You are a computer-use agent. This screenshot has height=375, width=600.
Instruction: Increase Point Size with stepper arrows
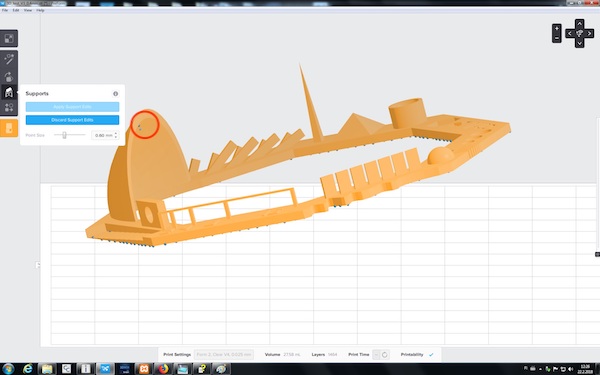[x=116, y=133]
